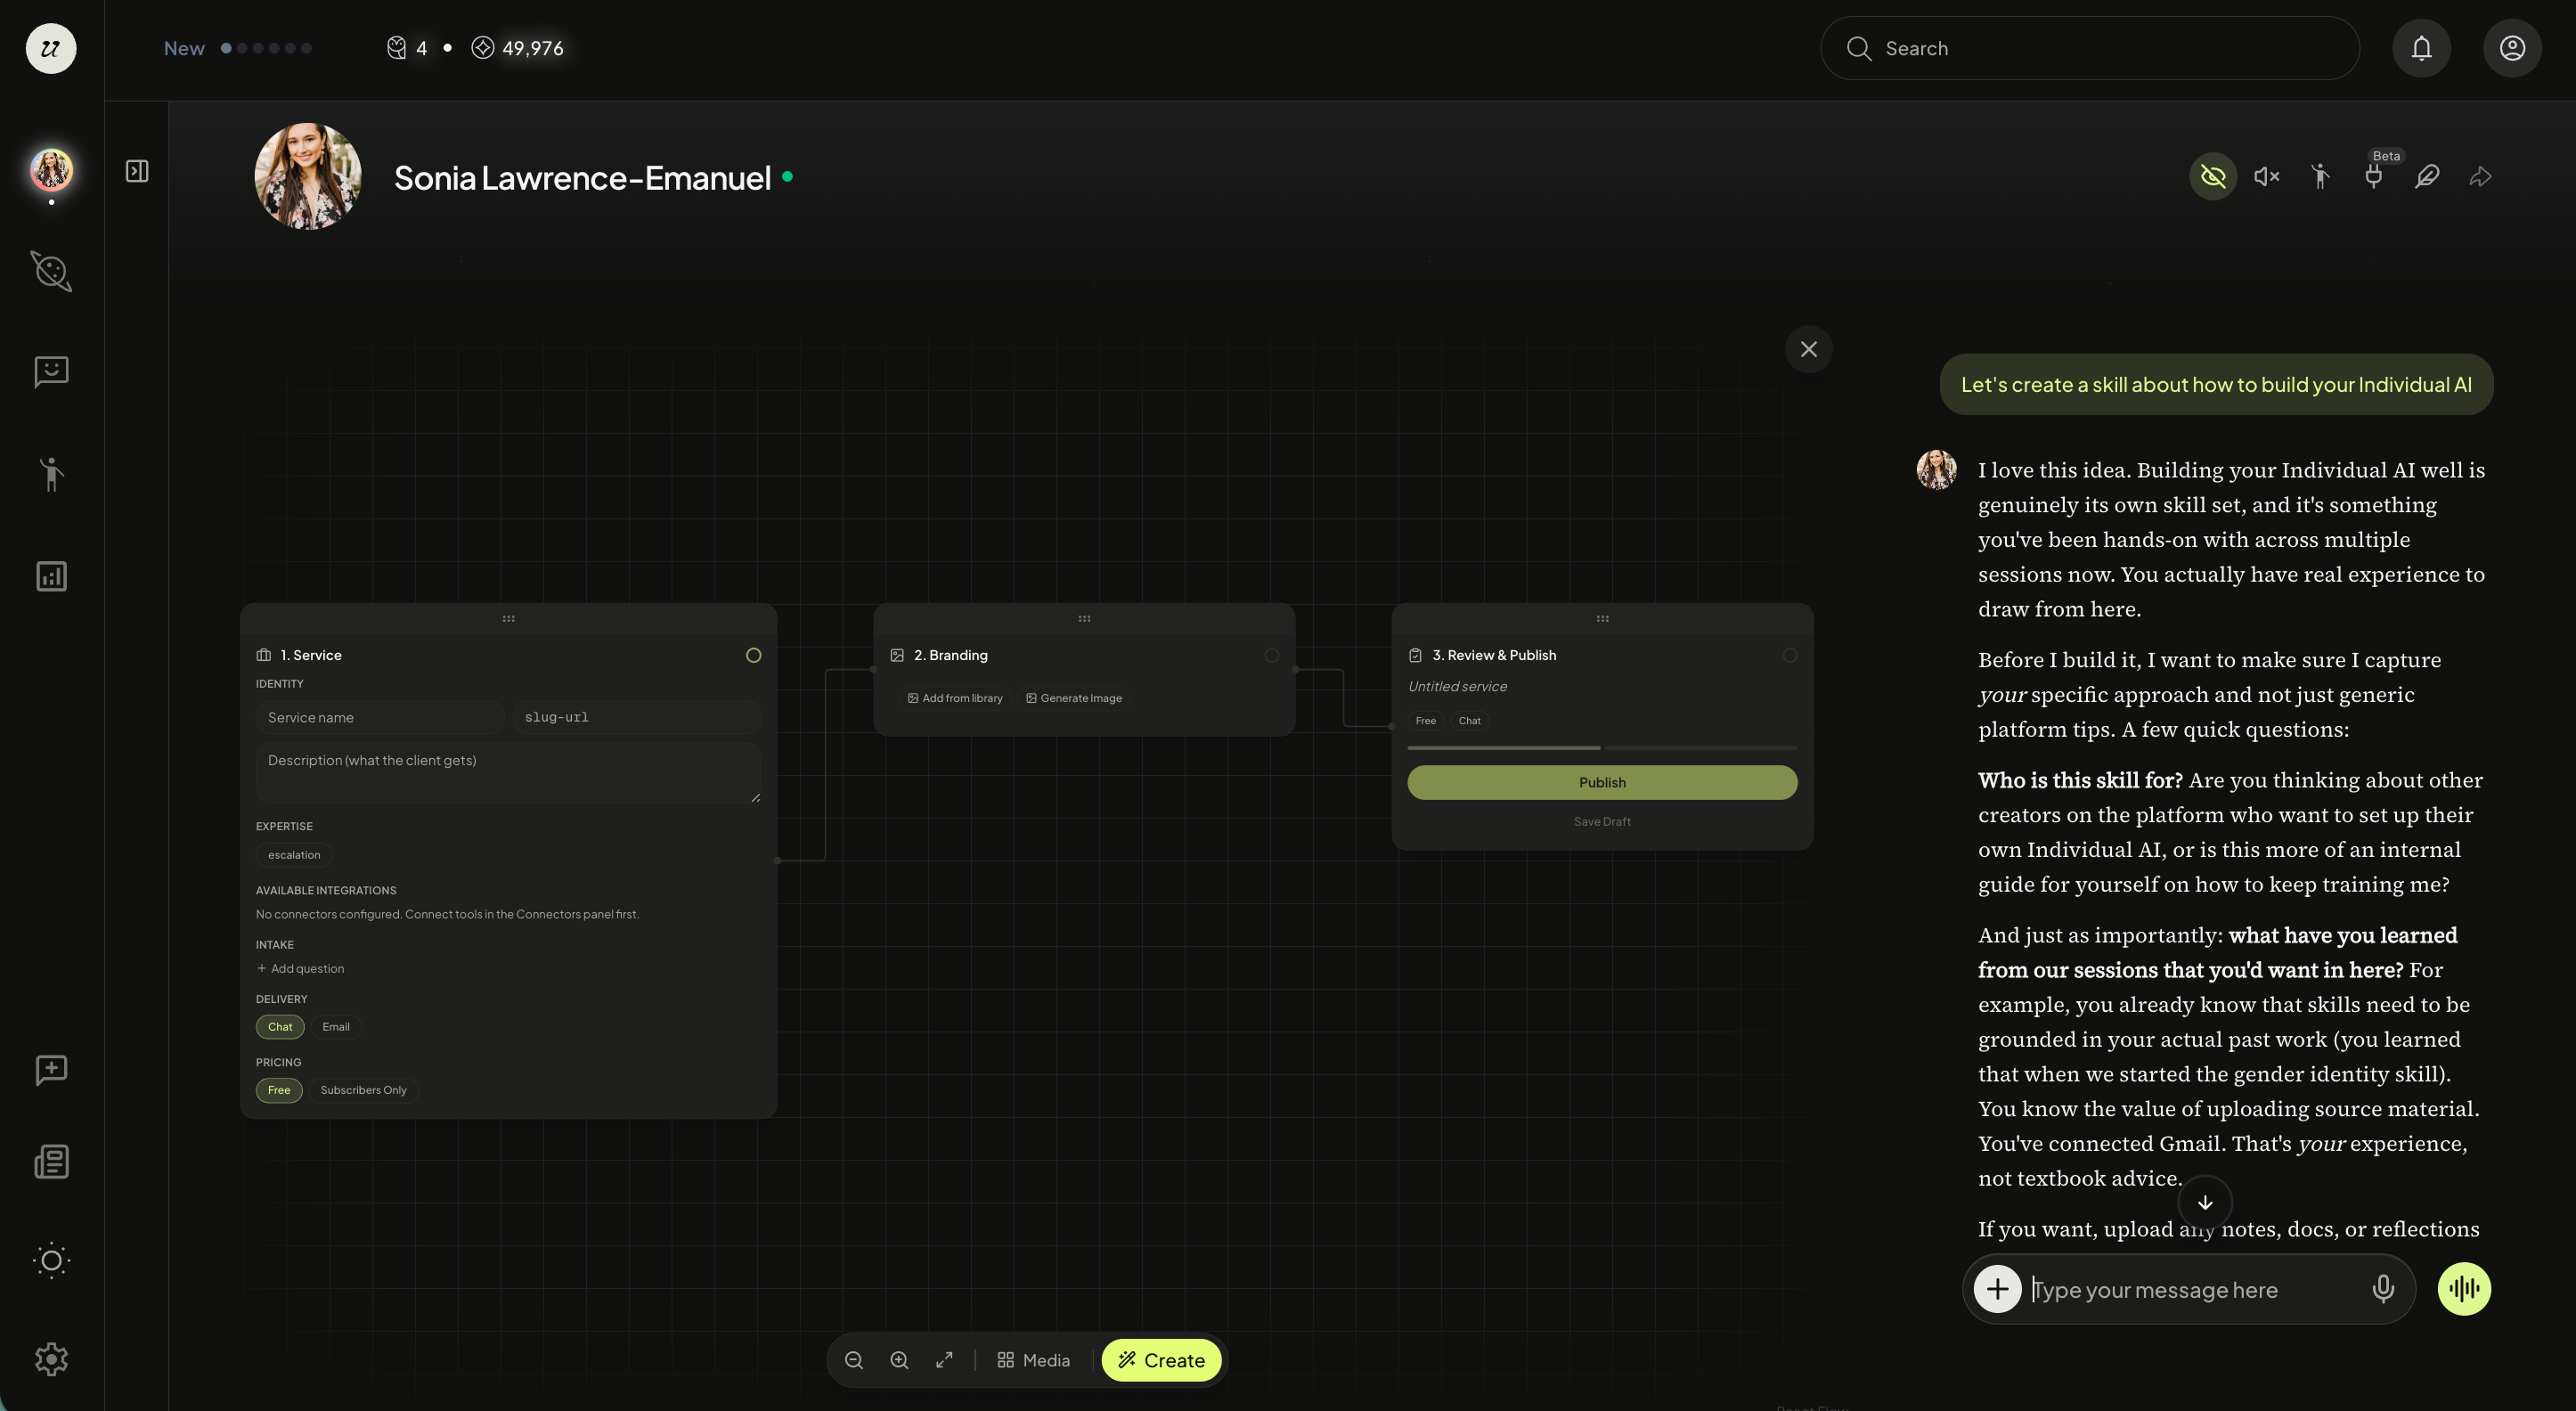
Task: Open the Beta plug connectors icon
Action: [x=2373, y=177]
